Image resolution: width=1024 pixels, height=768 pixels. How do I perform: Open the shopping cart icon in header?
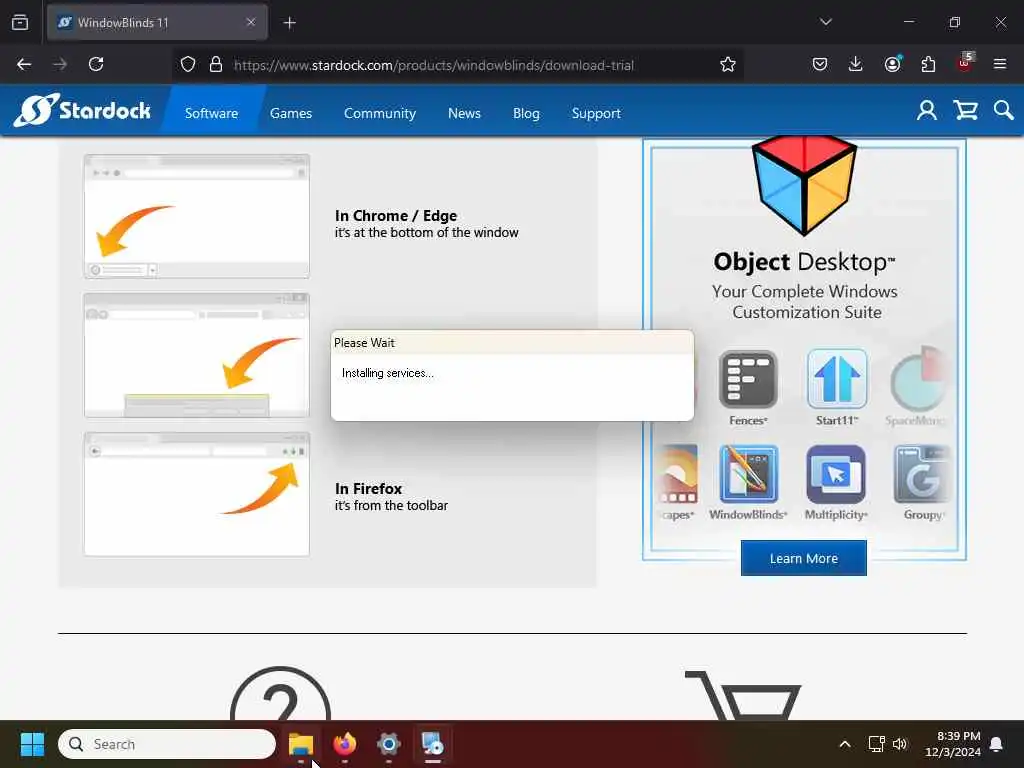965,110
